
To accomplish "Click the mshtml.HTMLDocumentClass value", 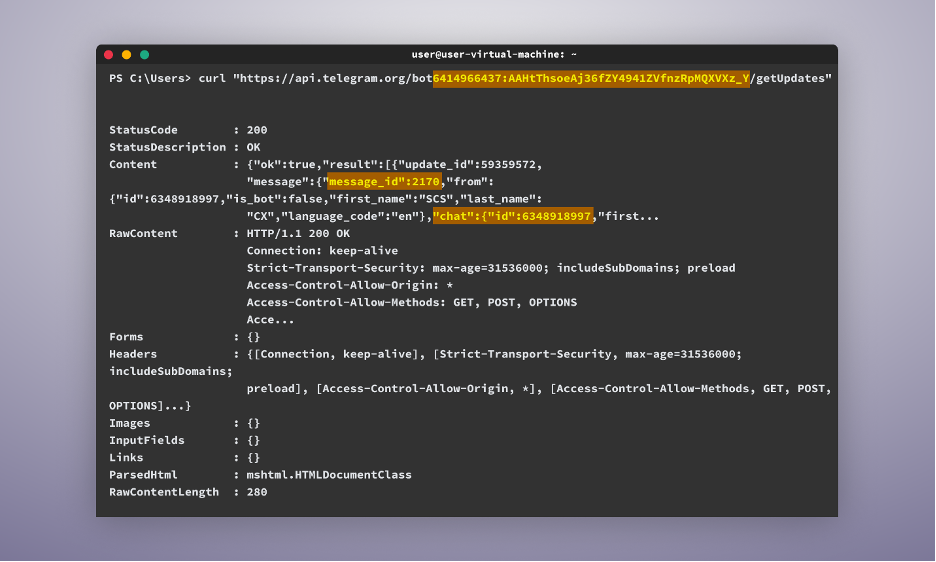I will tap(329, 475).
